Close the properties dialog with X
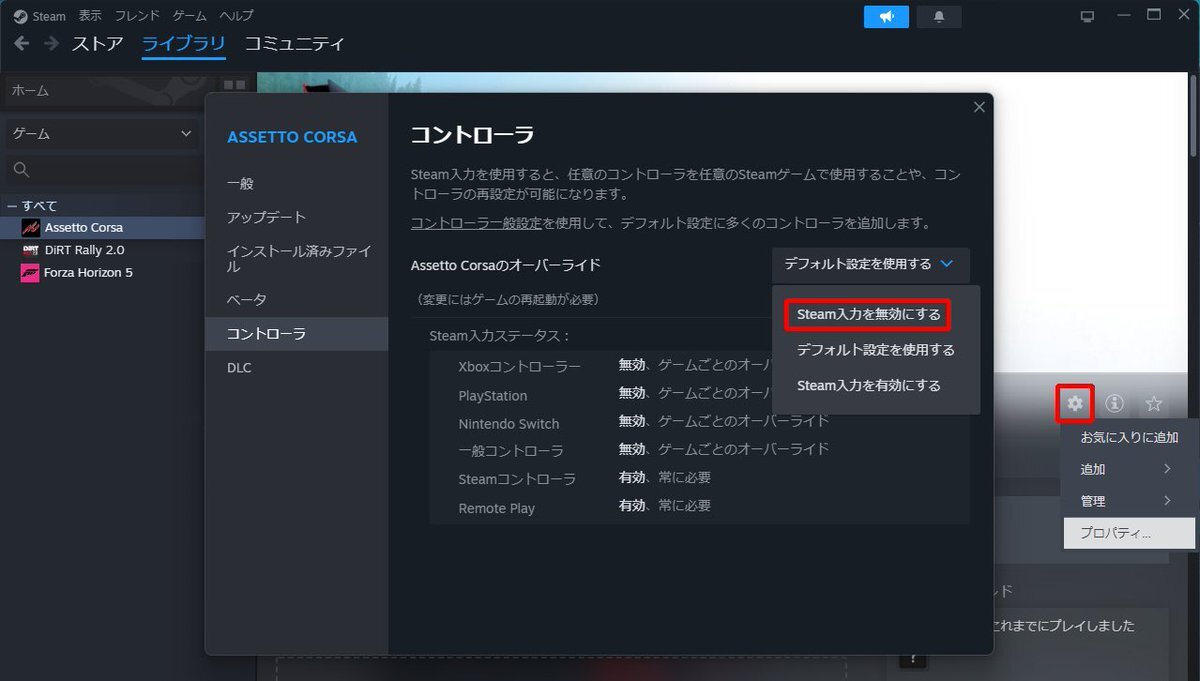The width and height of the screenshot is (1200, 681). click(x=979, y=107)
